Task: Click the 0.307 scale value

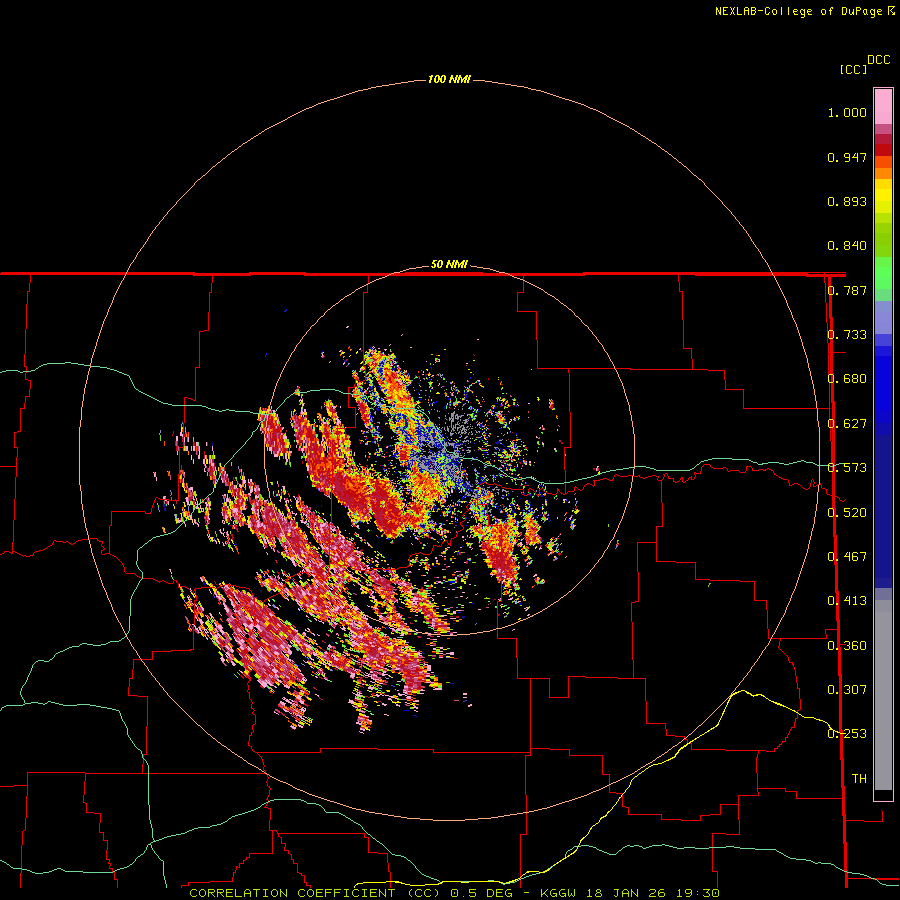Action: click(847, 690)
